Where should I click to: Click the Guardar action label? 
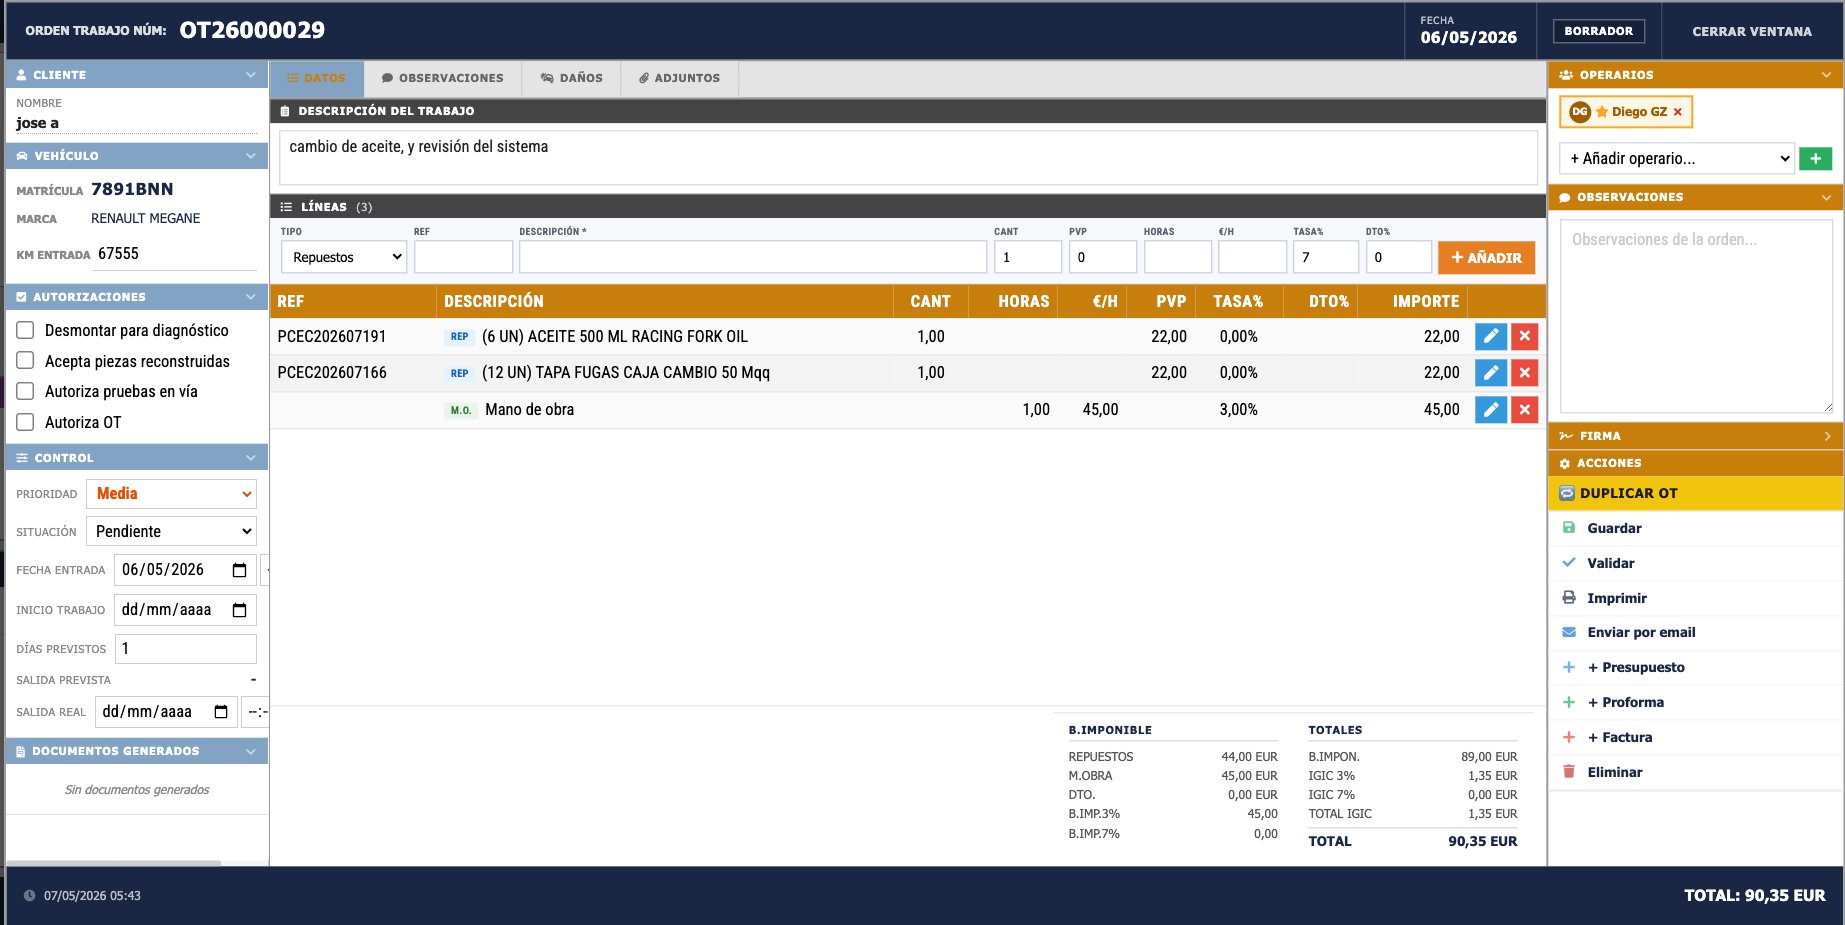pos(1614,528)
